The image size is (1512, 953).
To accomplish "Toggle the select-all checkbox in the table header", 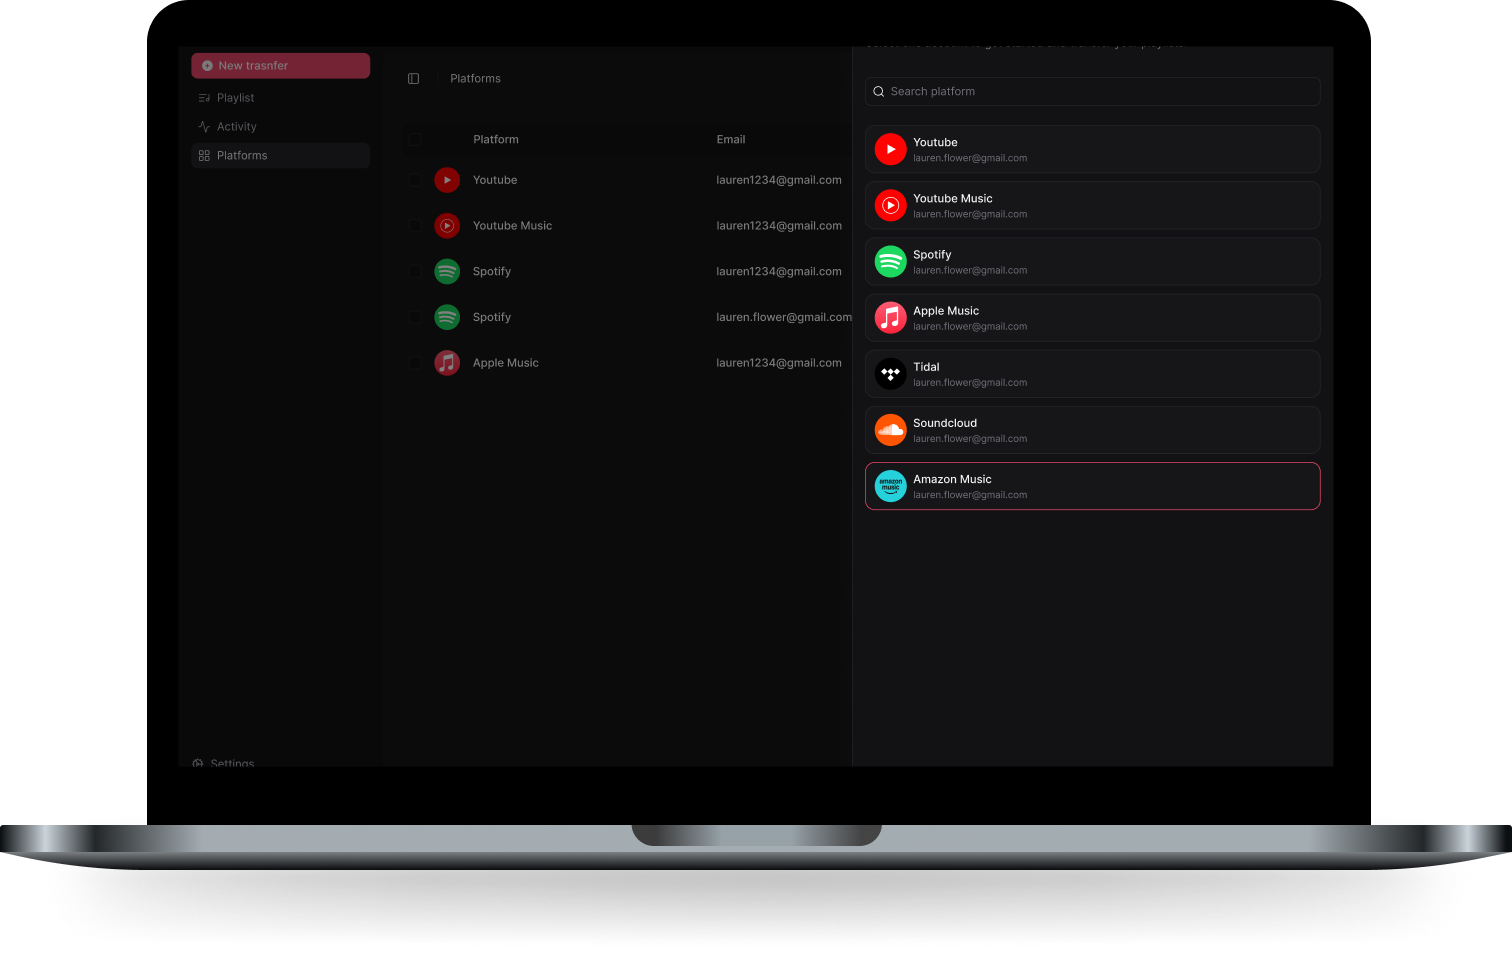I will [x=416, y=139].
